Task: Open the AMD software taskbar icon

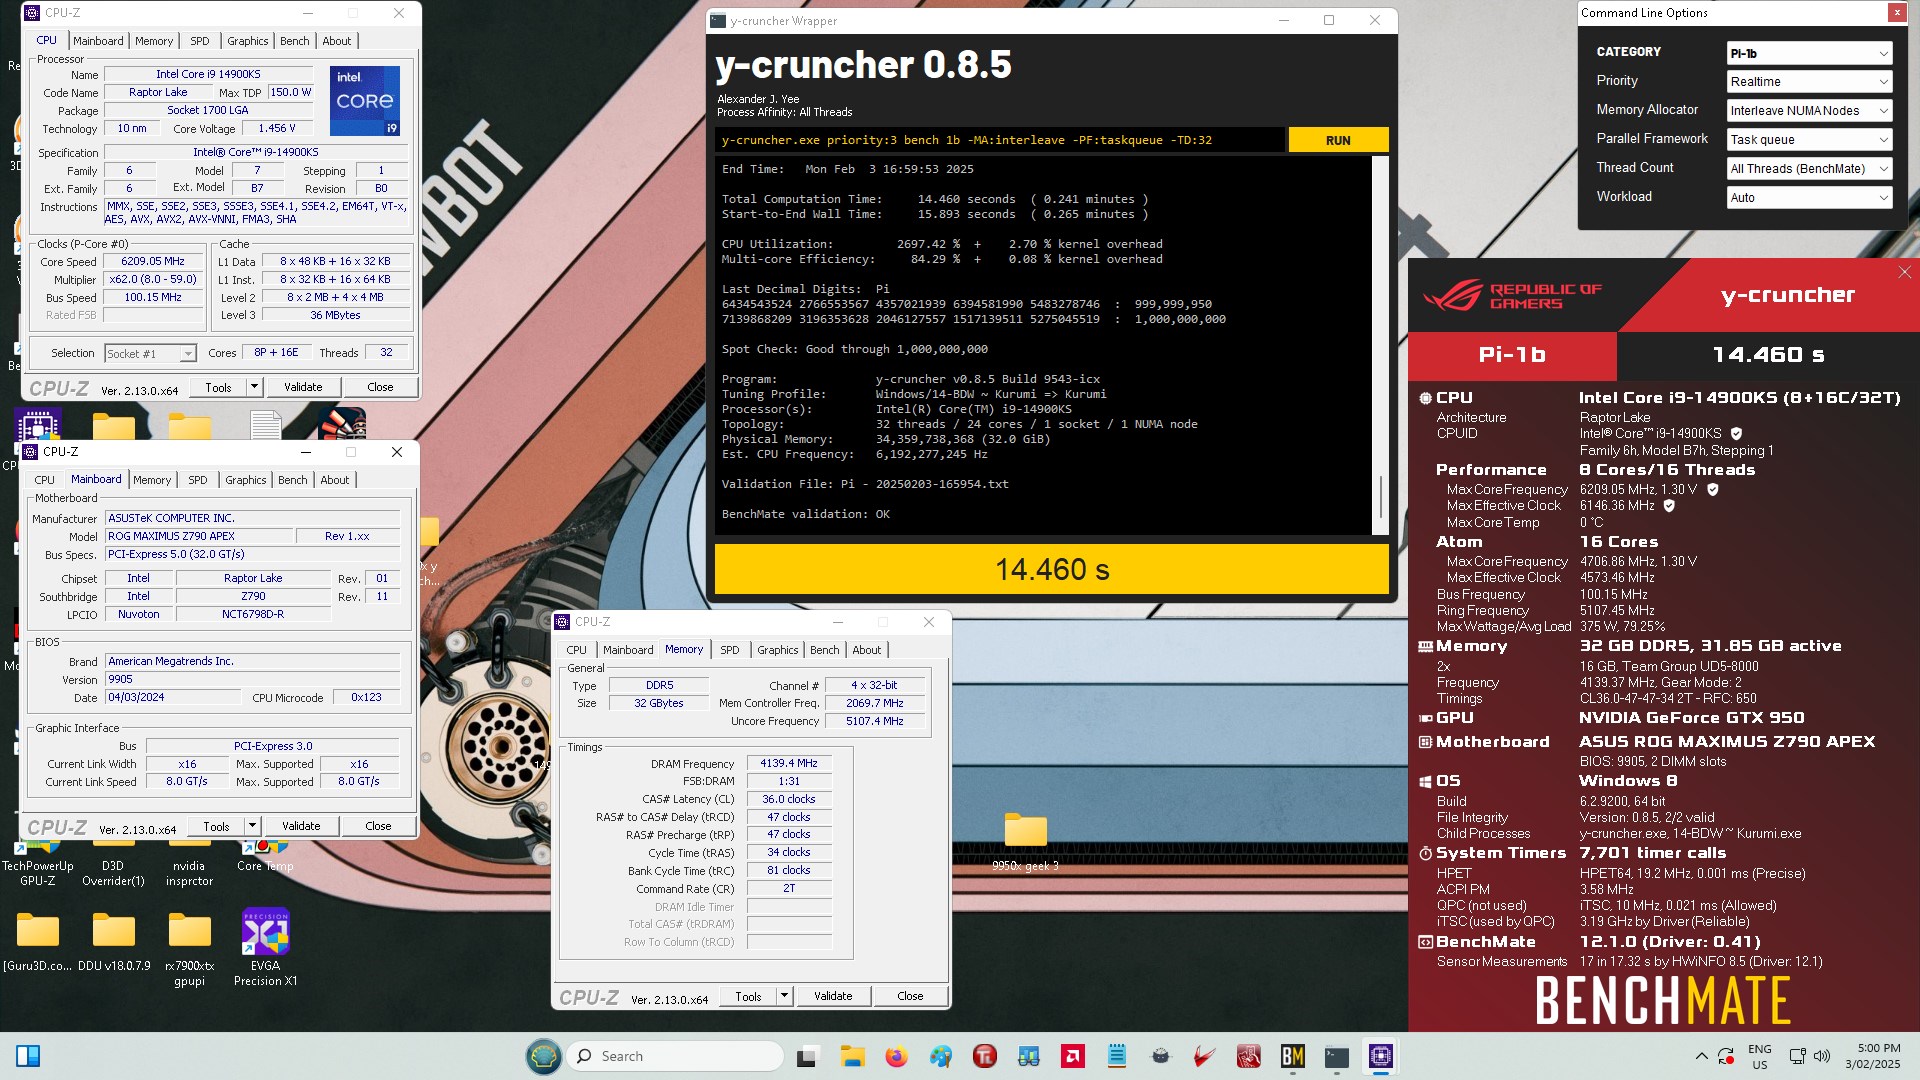Action: coord(1073,1056)
